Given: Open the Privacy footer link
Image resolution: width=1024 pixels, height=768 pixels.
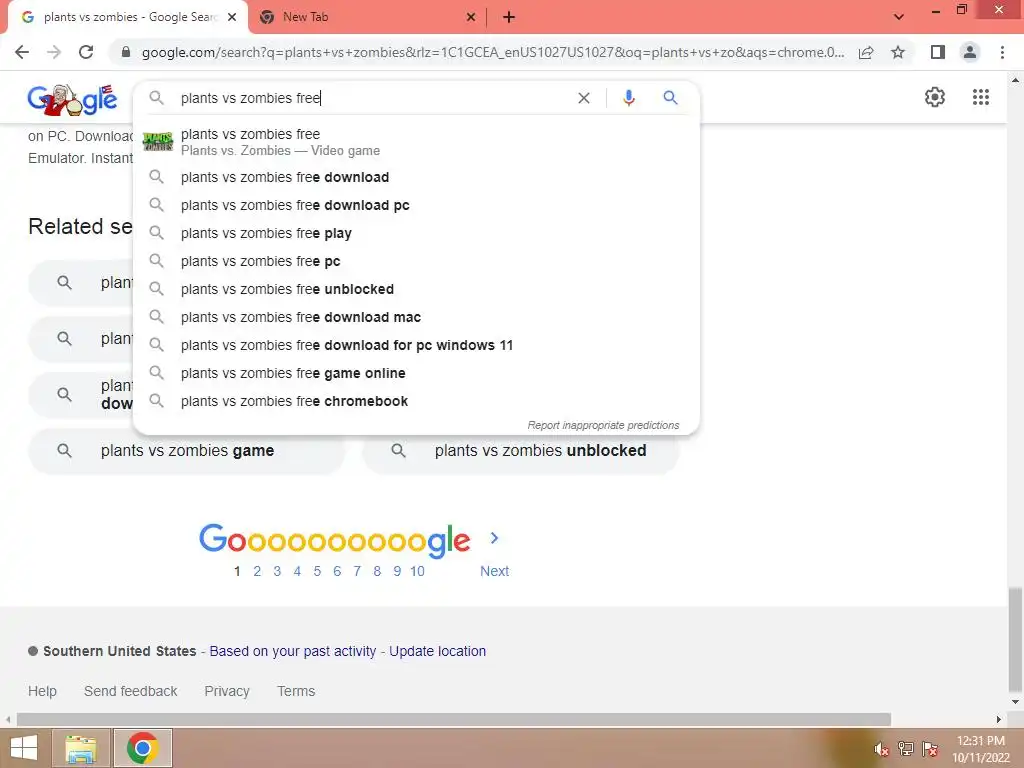Looking at the screenshot, I should tap(227, 691).
